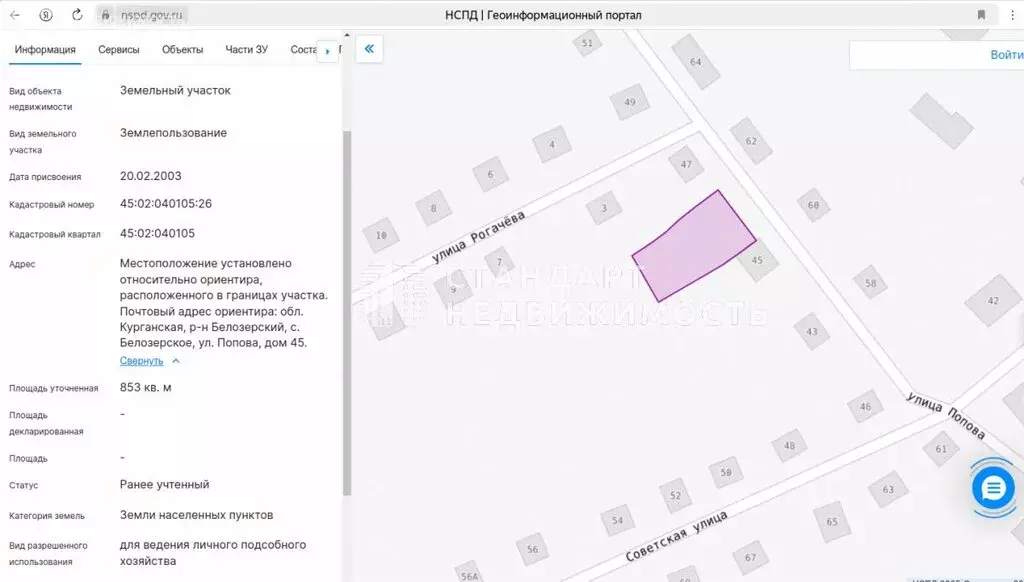The width and height of the screenshot is (1024, 582).
Task: Select cadastral number 45:02:040105:26
Action: click(x=166, y=204)
